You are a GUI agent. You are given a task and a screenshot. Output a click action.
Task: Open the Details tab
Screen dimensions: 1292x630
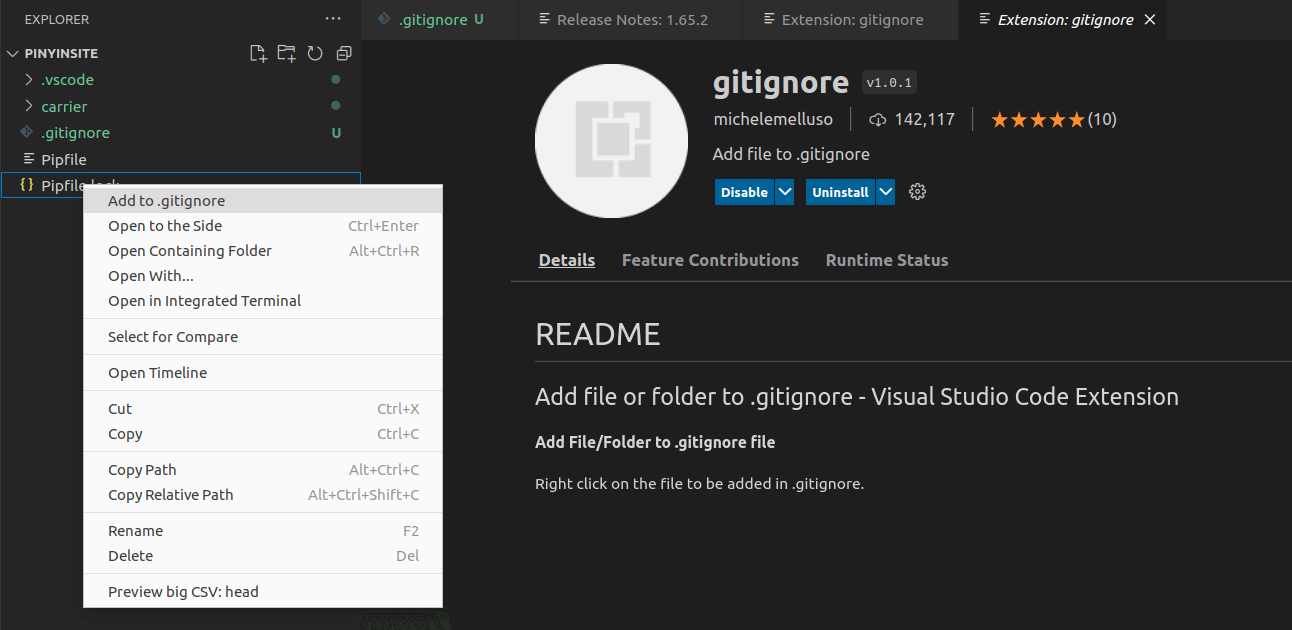tap(567, 260)
